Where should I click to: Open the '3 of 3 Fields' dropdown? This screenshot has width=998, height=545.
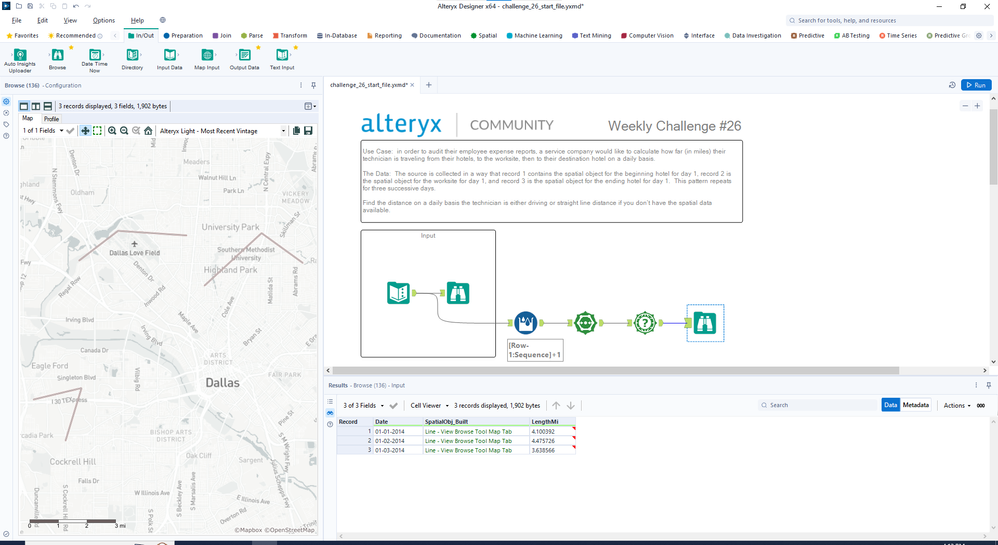(x=363, y=405)
